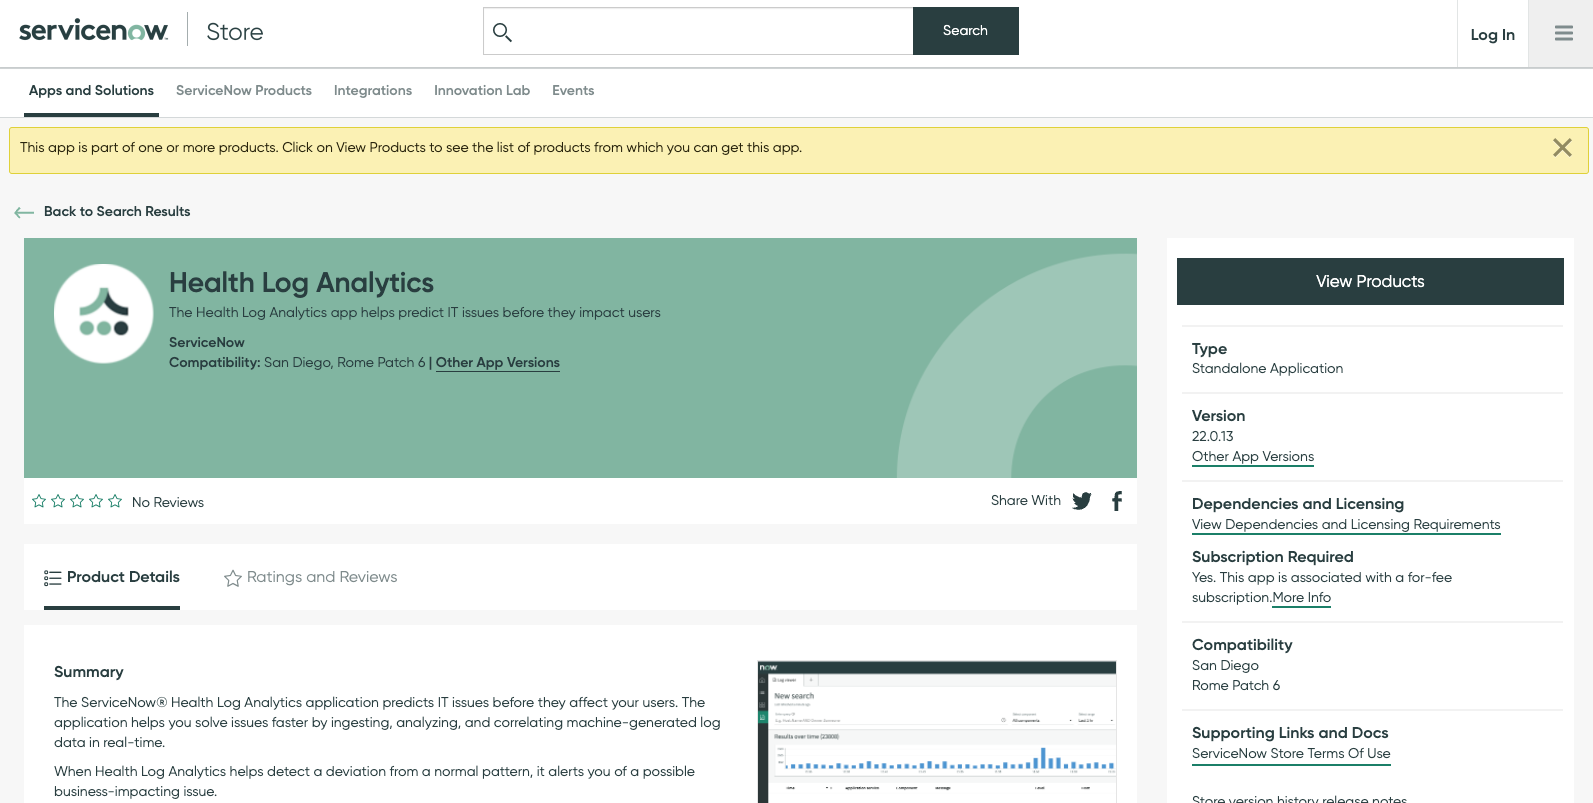
Task: Click Subscription Required heading
Action: [1272, 557]
